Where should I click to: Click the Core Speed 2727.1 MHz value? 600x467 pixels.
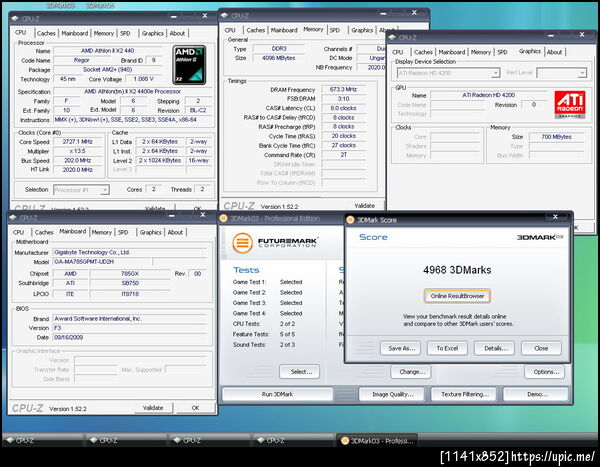coord(78,142)
